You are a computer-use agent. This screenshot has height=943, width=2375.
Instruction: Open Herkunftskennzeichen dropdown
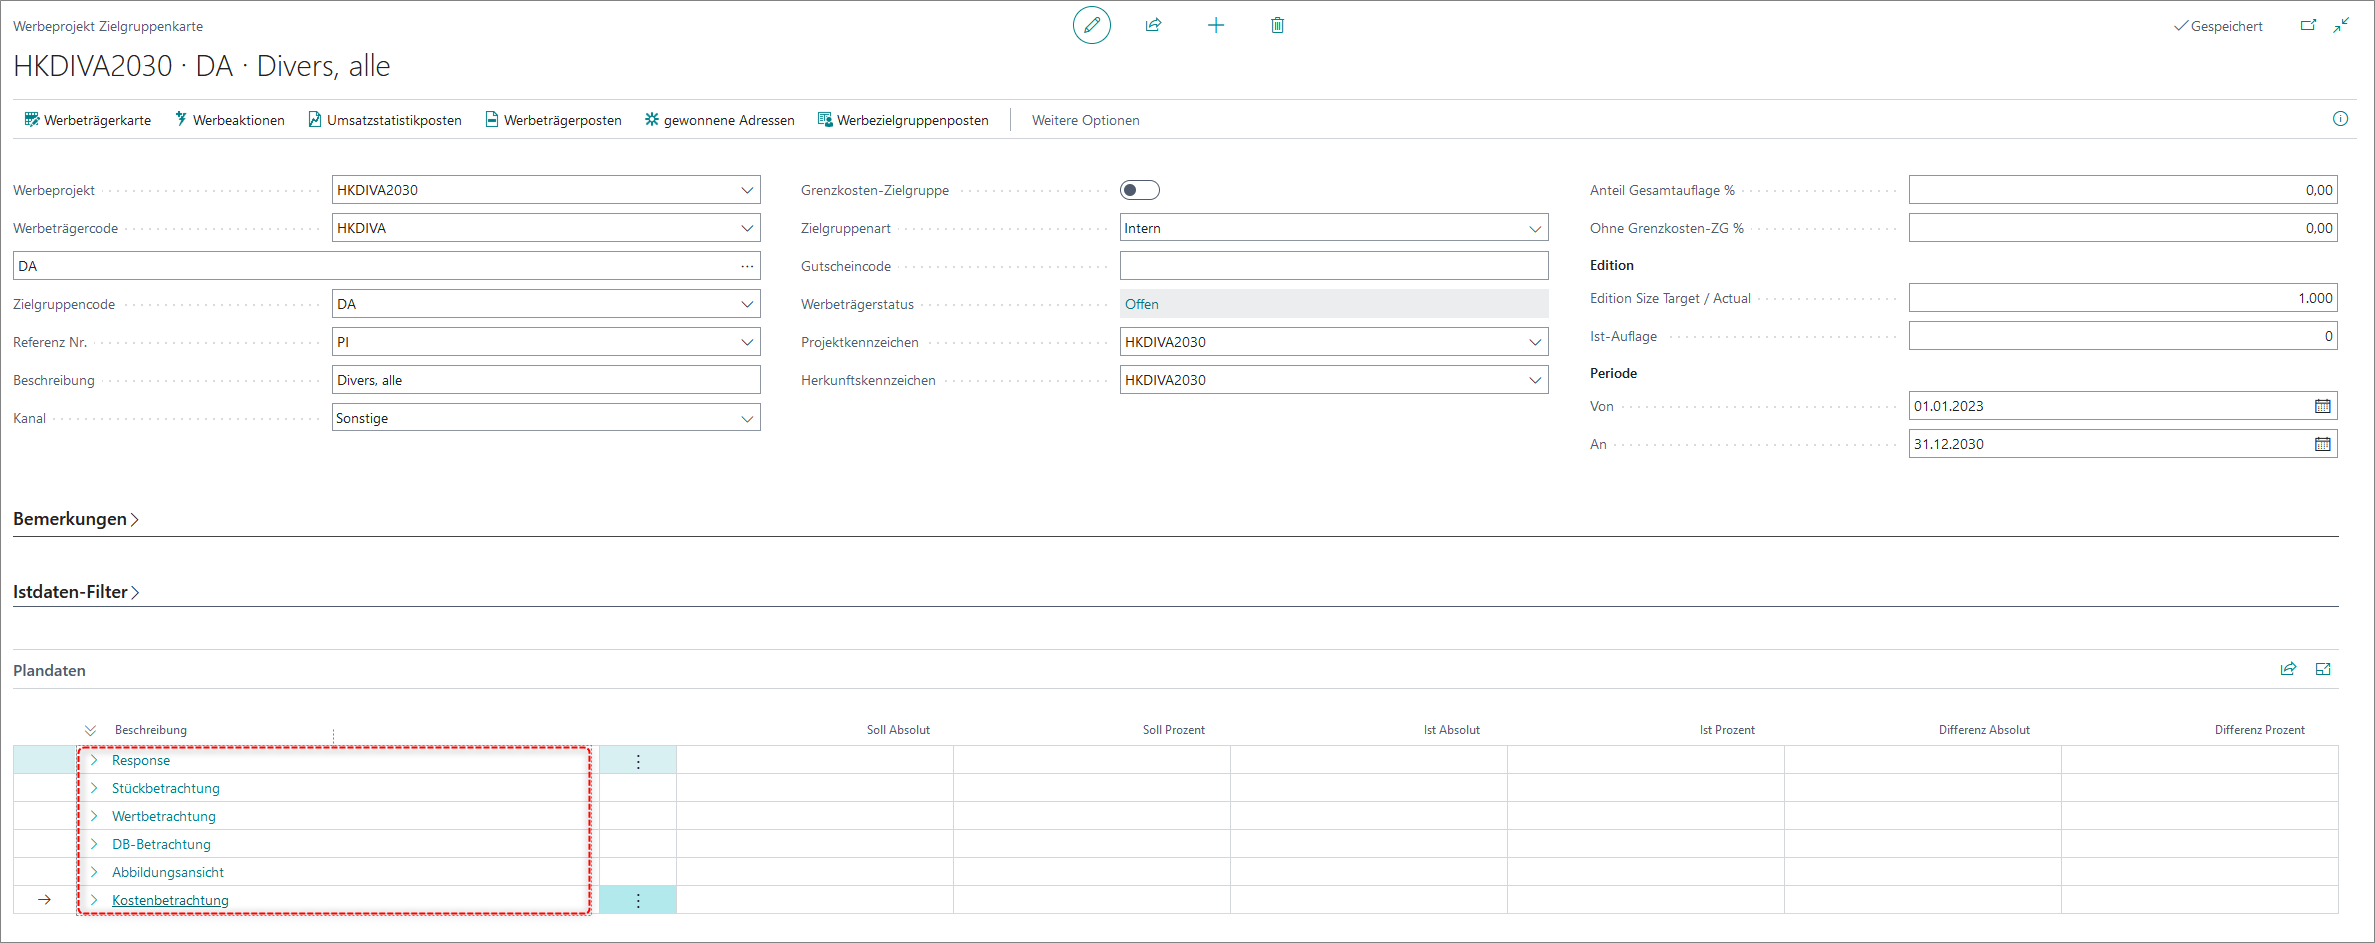(1535, 380)
